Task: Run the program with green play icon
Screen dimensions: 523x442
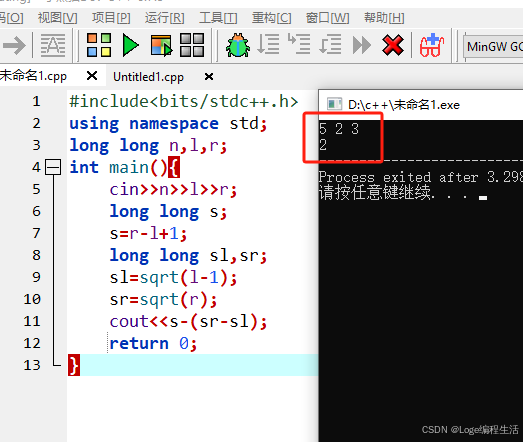Action: click(x=130, y=45)
